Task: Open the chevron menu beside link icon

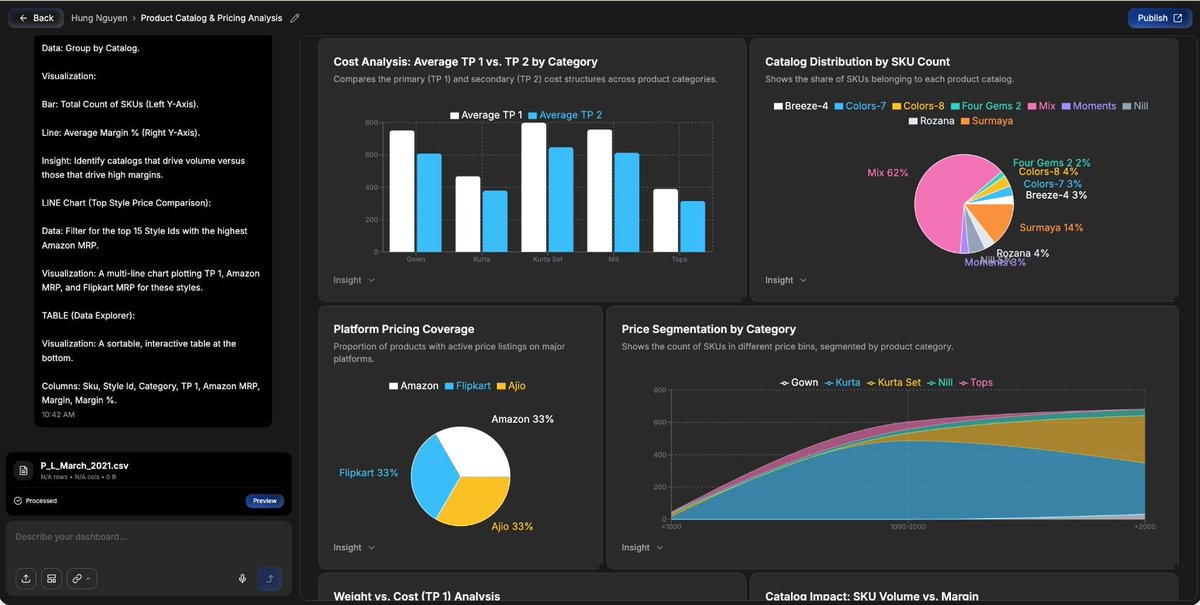Action: [x=88, y=579]
